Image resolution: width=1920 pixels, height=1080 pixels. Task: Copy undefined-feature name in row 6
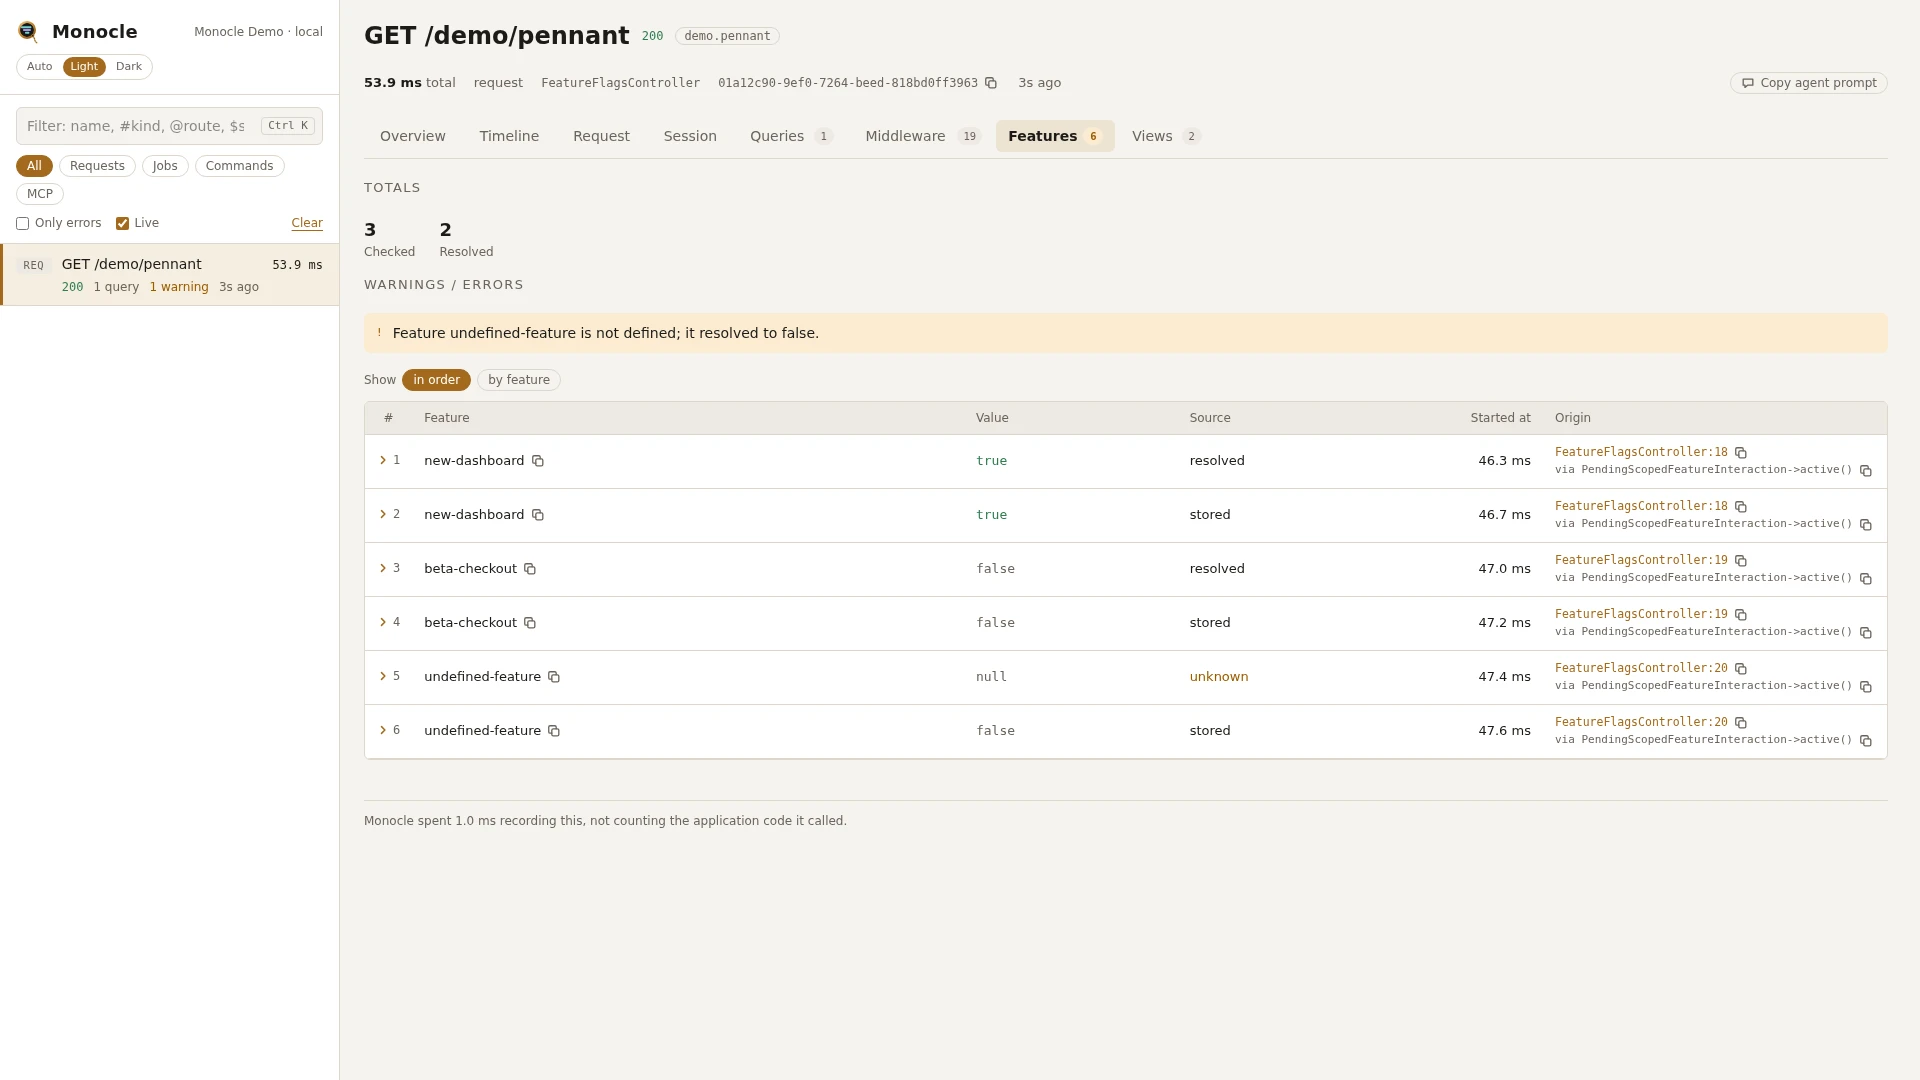coord(554,731)
